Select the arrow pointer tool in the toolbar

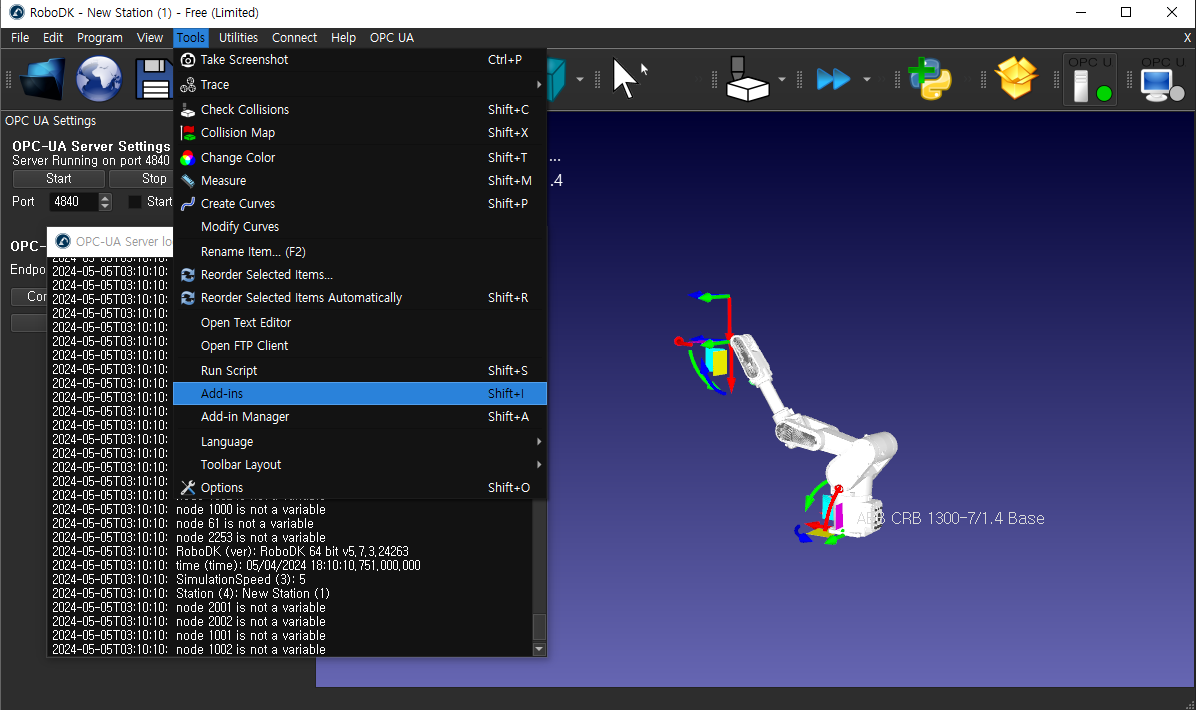624,79
